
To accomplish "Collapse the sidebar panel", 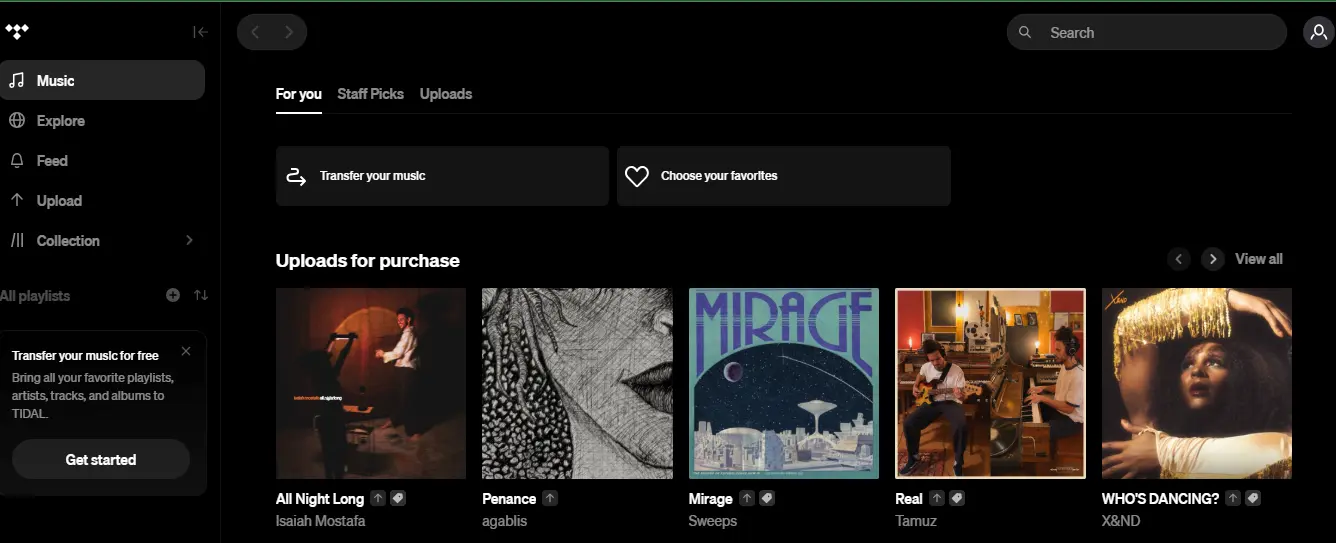I will [200, 32].
